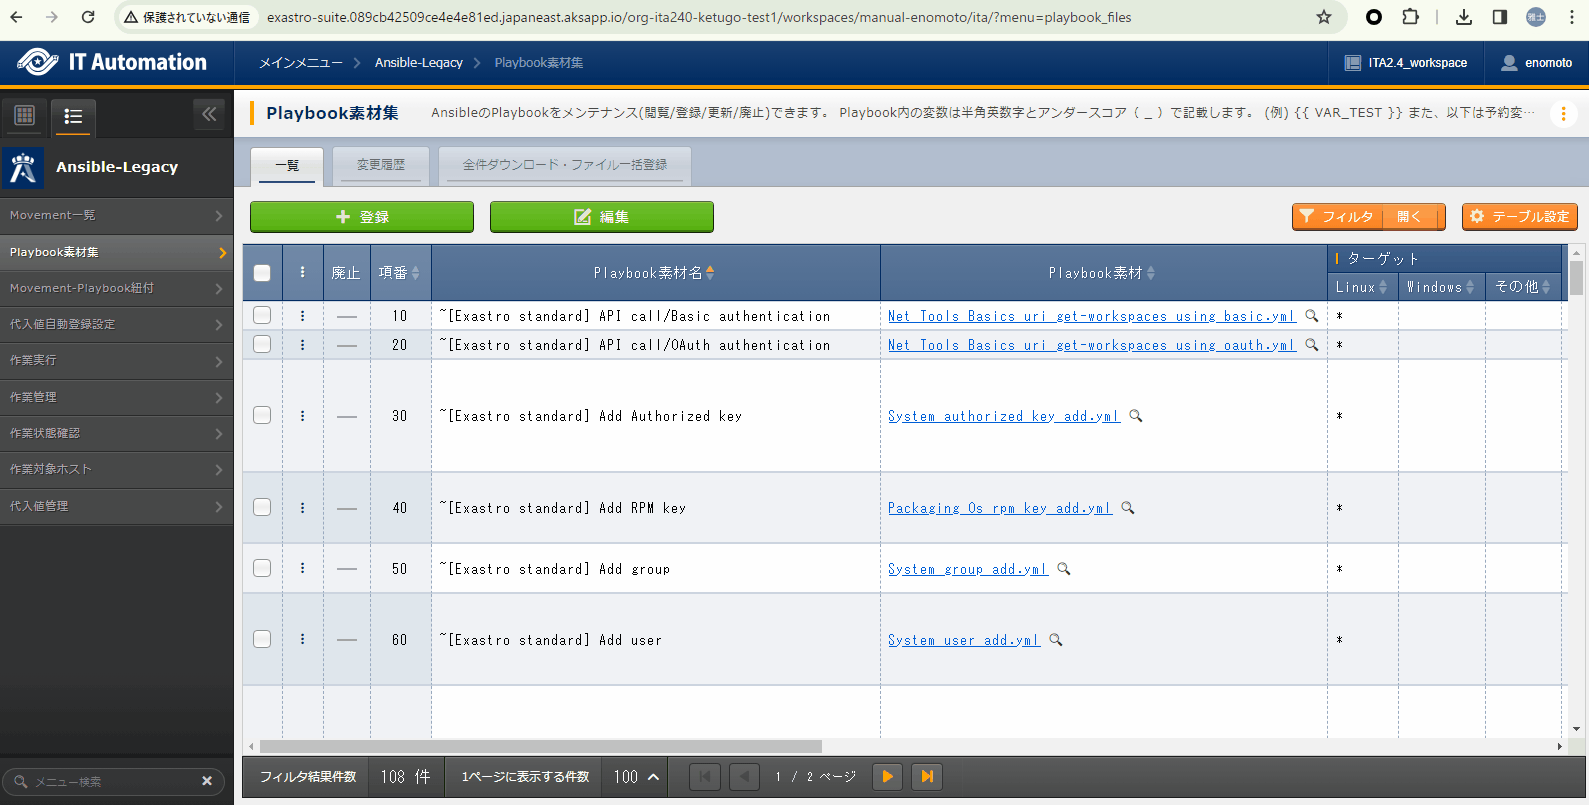The height and width of the screenshot is (805, 1589).
Task: Go to next page arrow
Action: click(x=887, y=777)
